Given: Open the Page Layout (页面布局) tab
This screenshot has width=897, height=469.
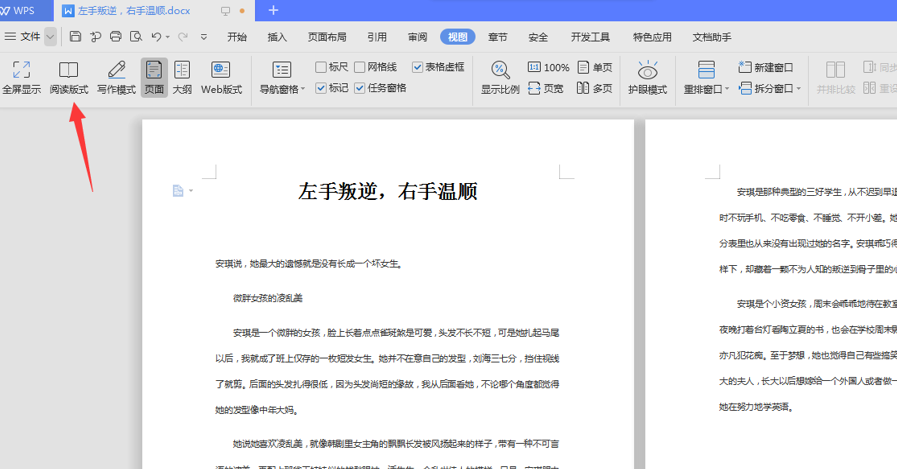Looking at the screenshot, I should click(327, 37).
